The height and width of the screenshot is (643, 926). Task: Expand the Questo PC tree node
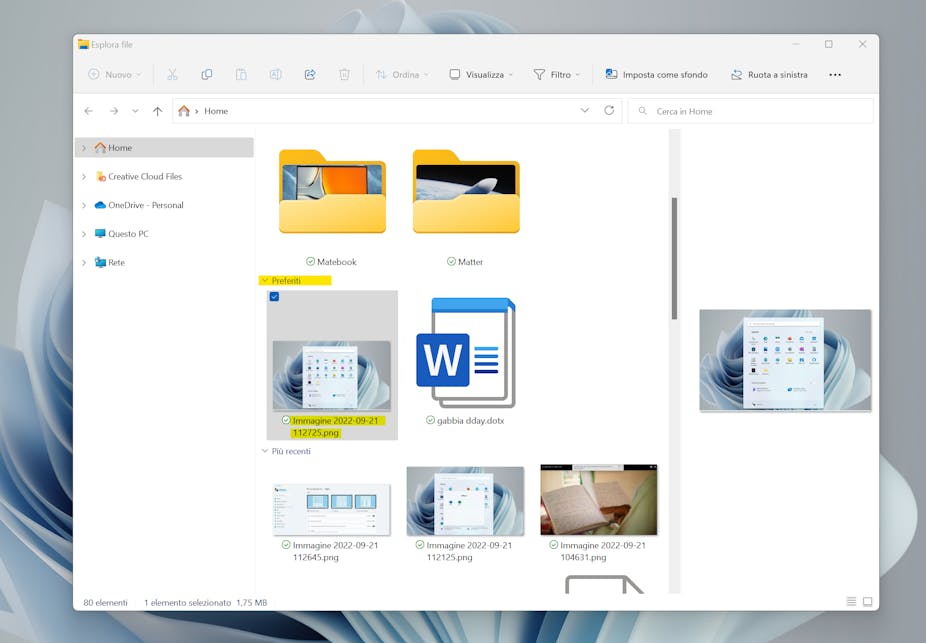84,234
